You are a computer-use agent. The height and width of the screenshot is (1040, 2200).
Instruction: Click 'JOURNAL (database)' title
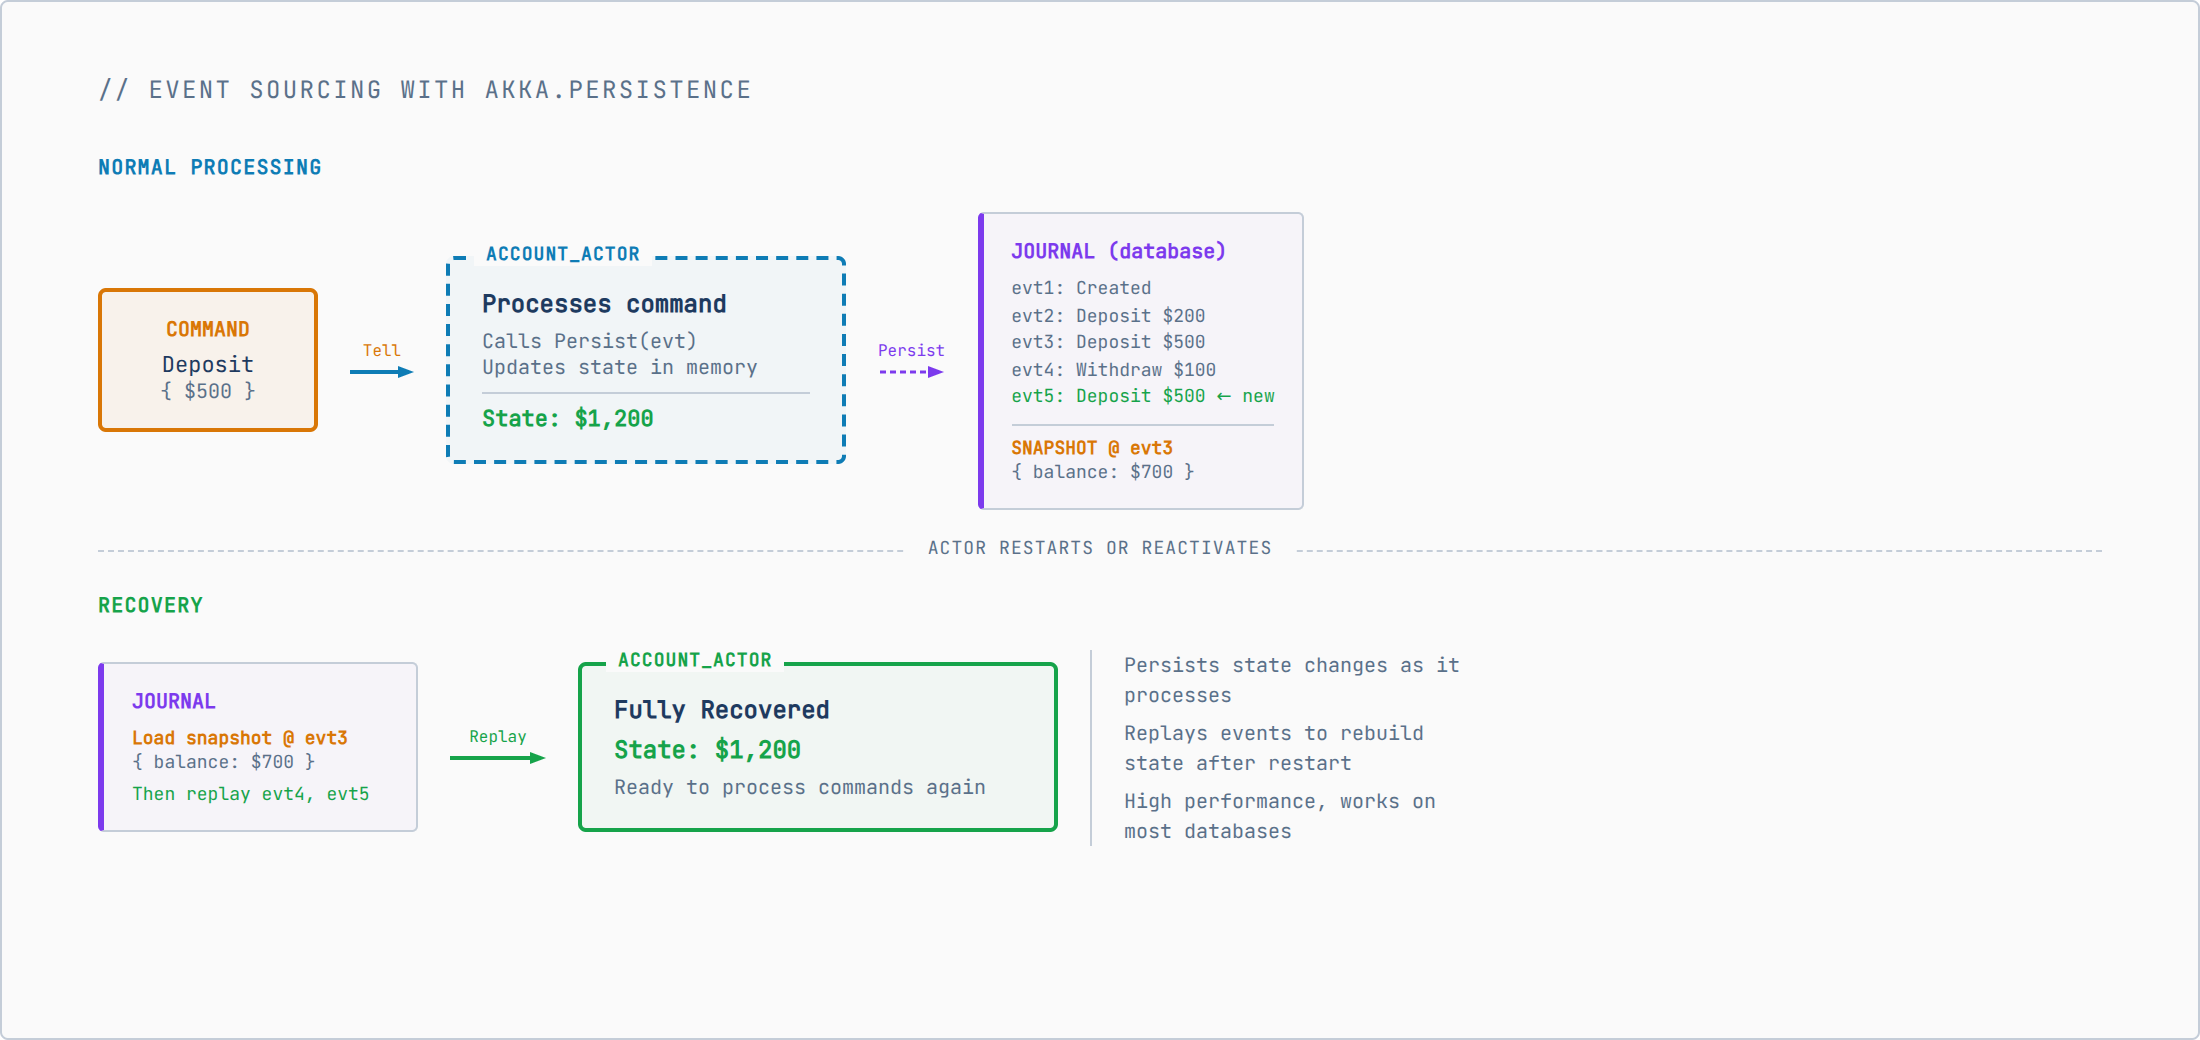coord(1118,251)
